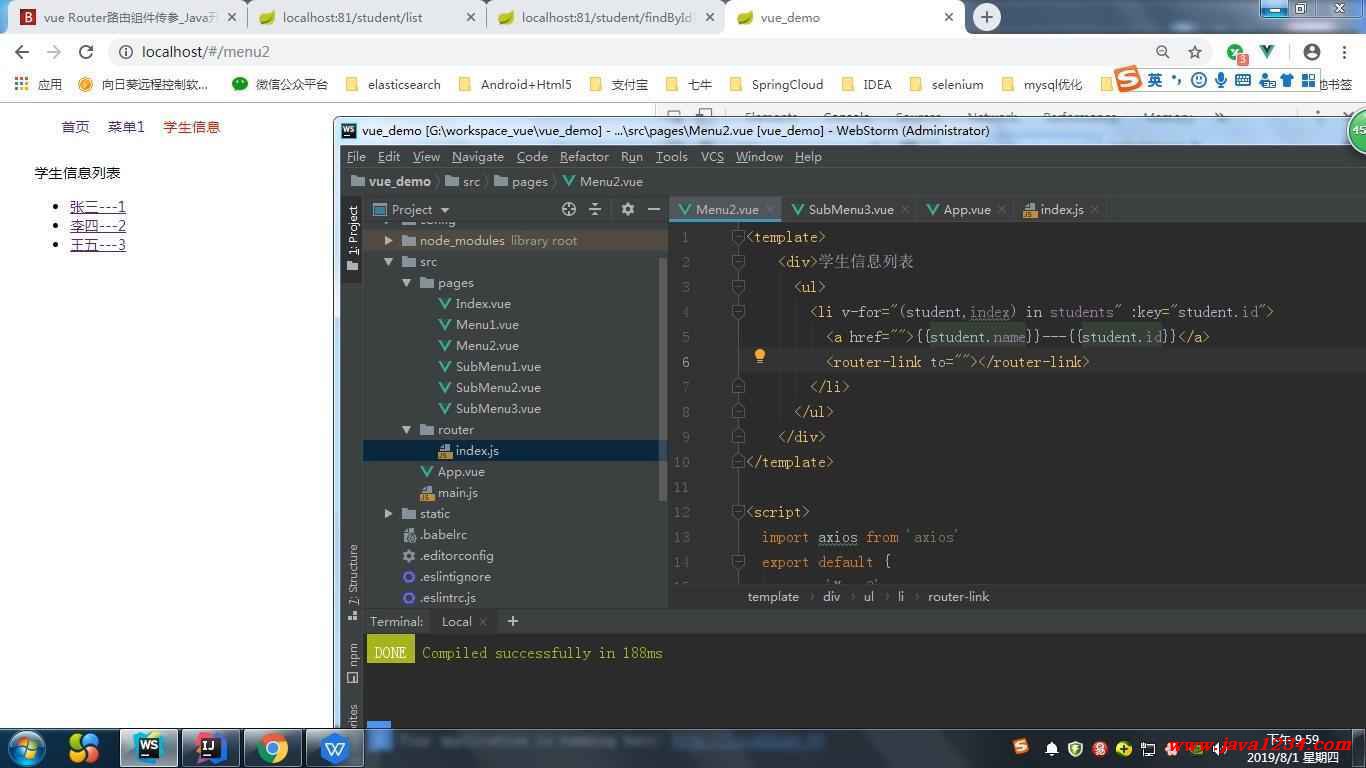Bookmark this page with star icon

click(1195, 52)
